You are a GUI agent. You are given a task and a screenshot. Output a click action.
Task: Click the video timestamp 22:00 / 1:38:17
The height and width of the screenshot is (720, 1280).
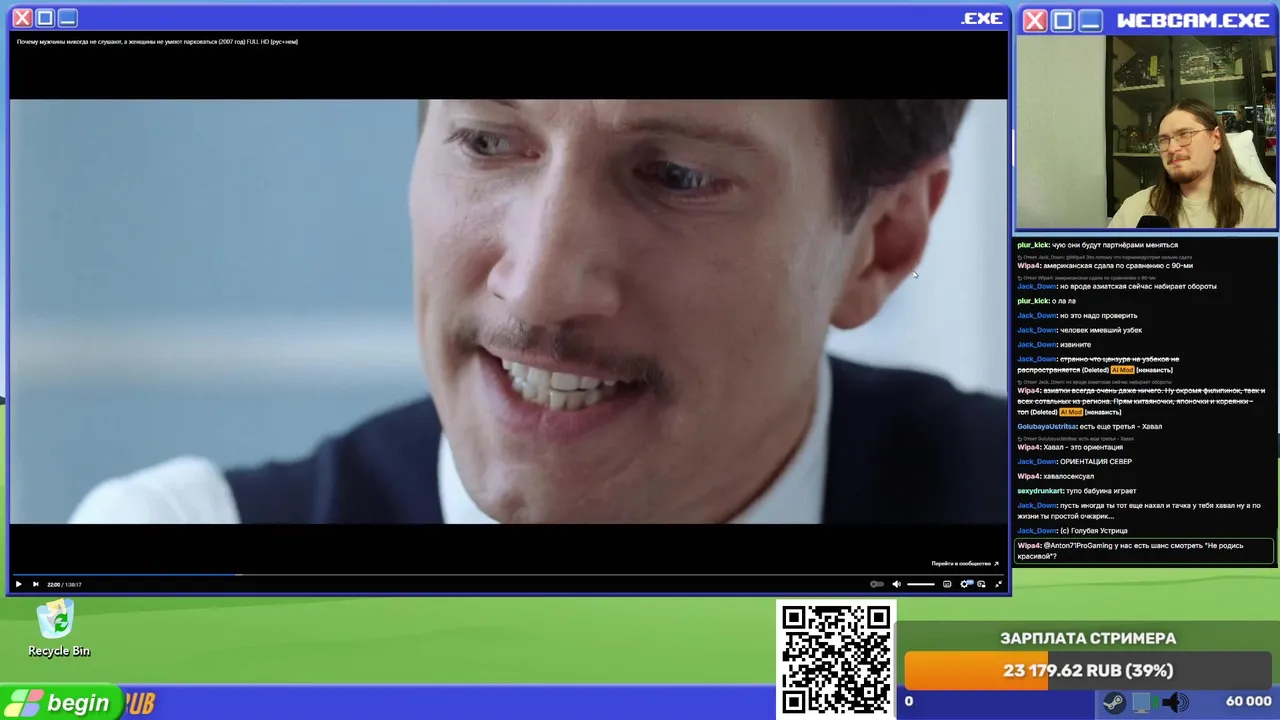(x=64, y=584)
